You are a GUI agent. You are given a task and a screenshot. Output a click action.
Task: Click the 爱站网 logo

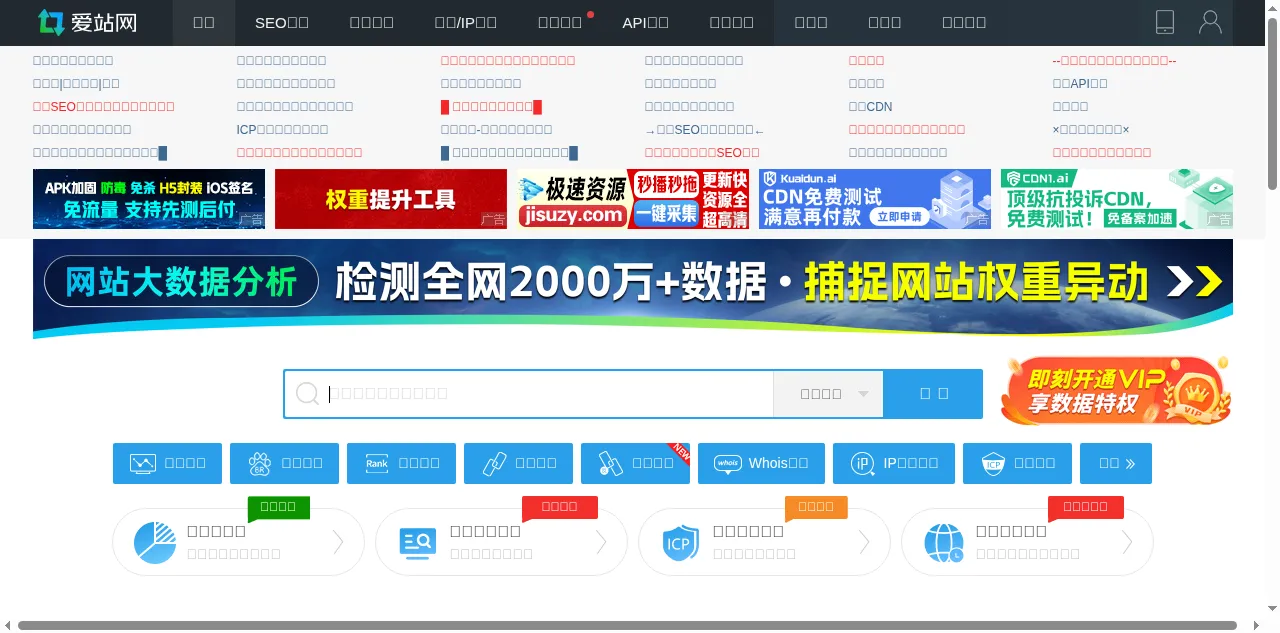point(88,22)
